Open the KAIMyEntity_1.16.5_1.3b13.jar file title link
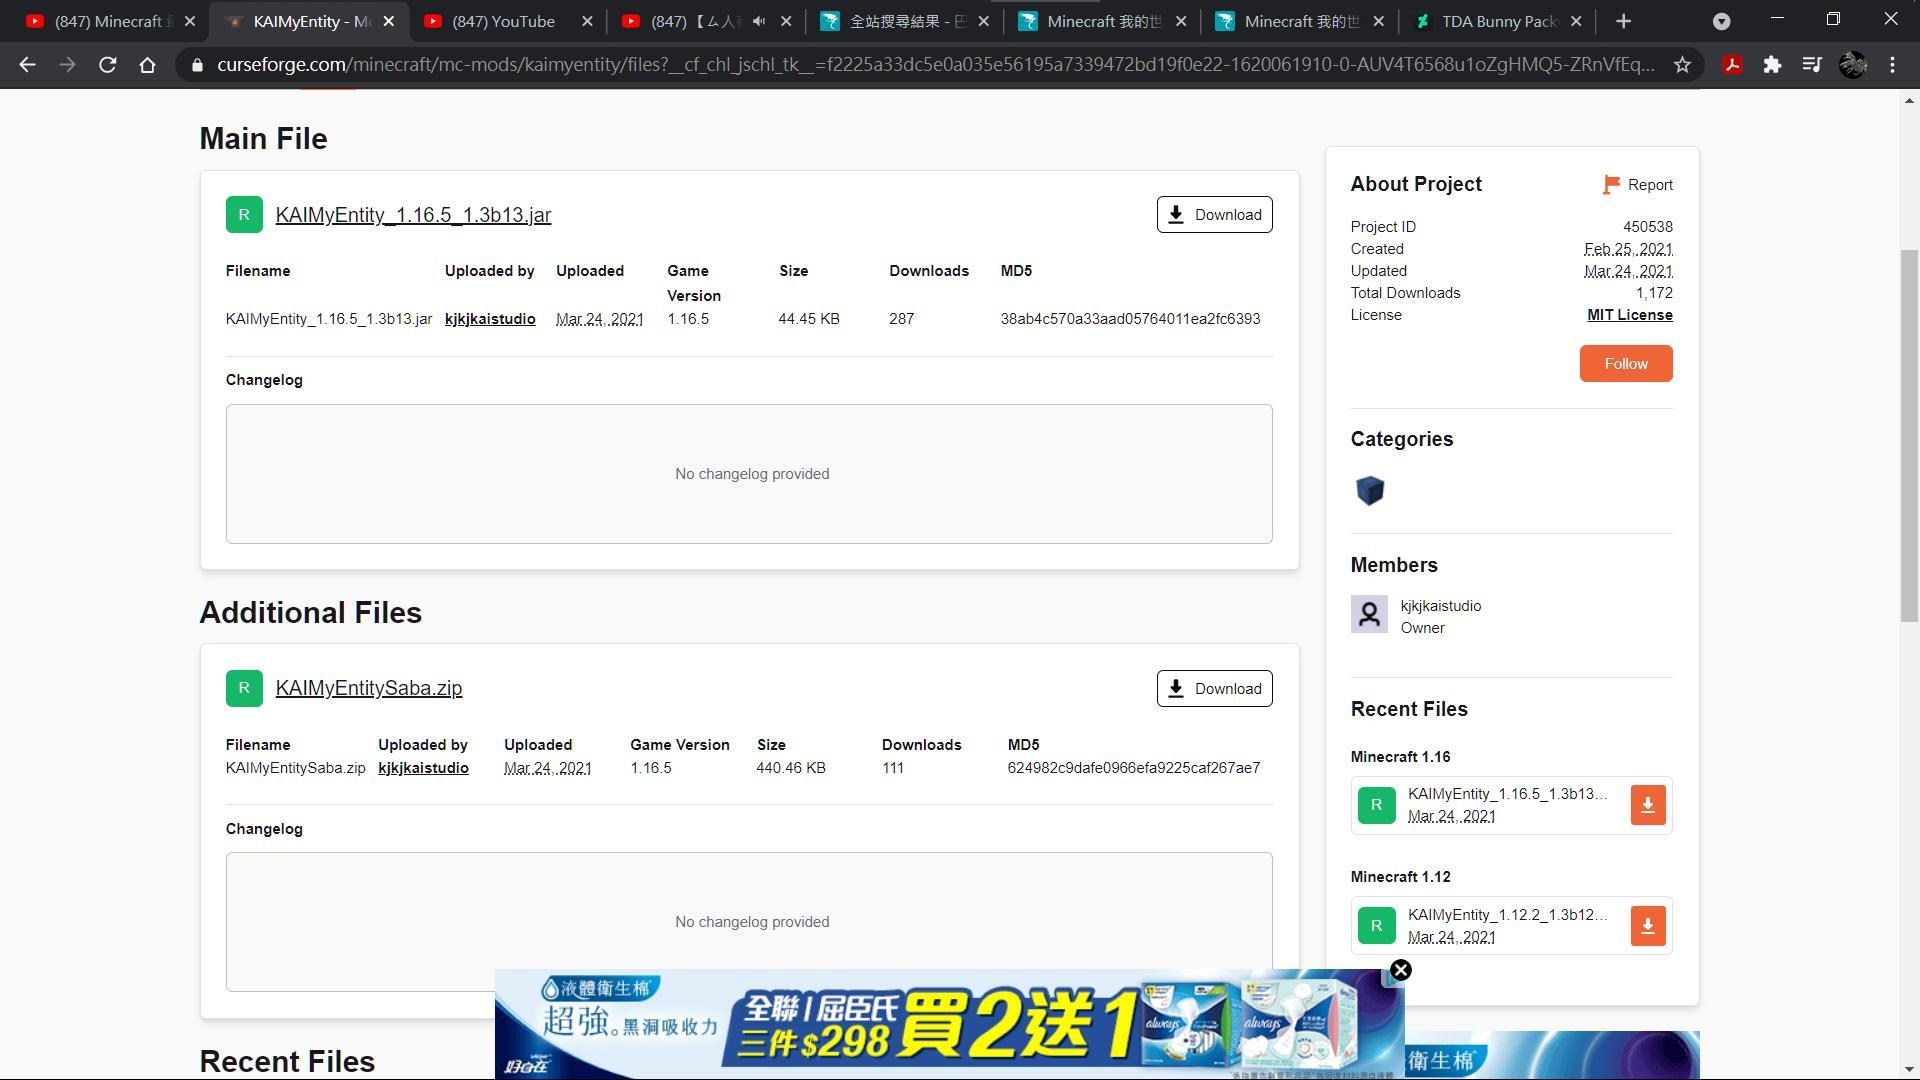 click(x=413, y=215)
